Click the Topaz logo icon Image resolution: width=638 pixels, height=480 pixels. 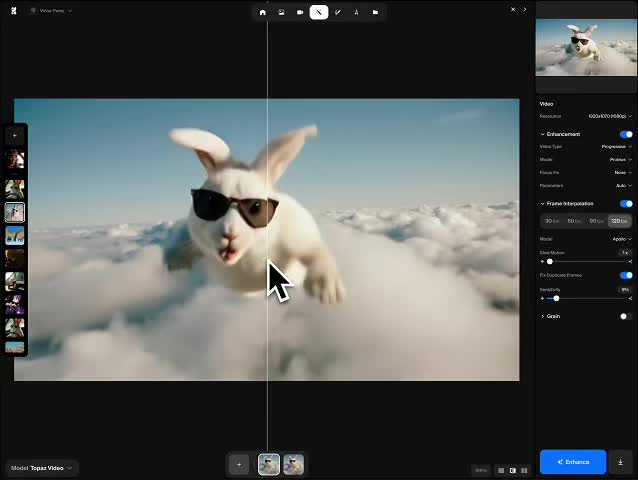(14, 11)
